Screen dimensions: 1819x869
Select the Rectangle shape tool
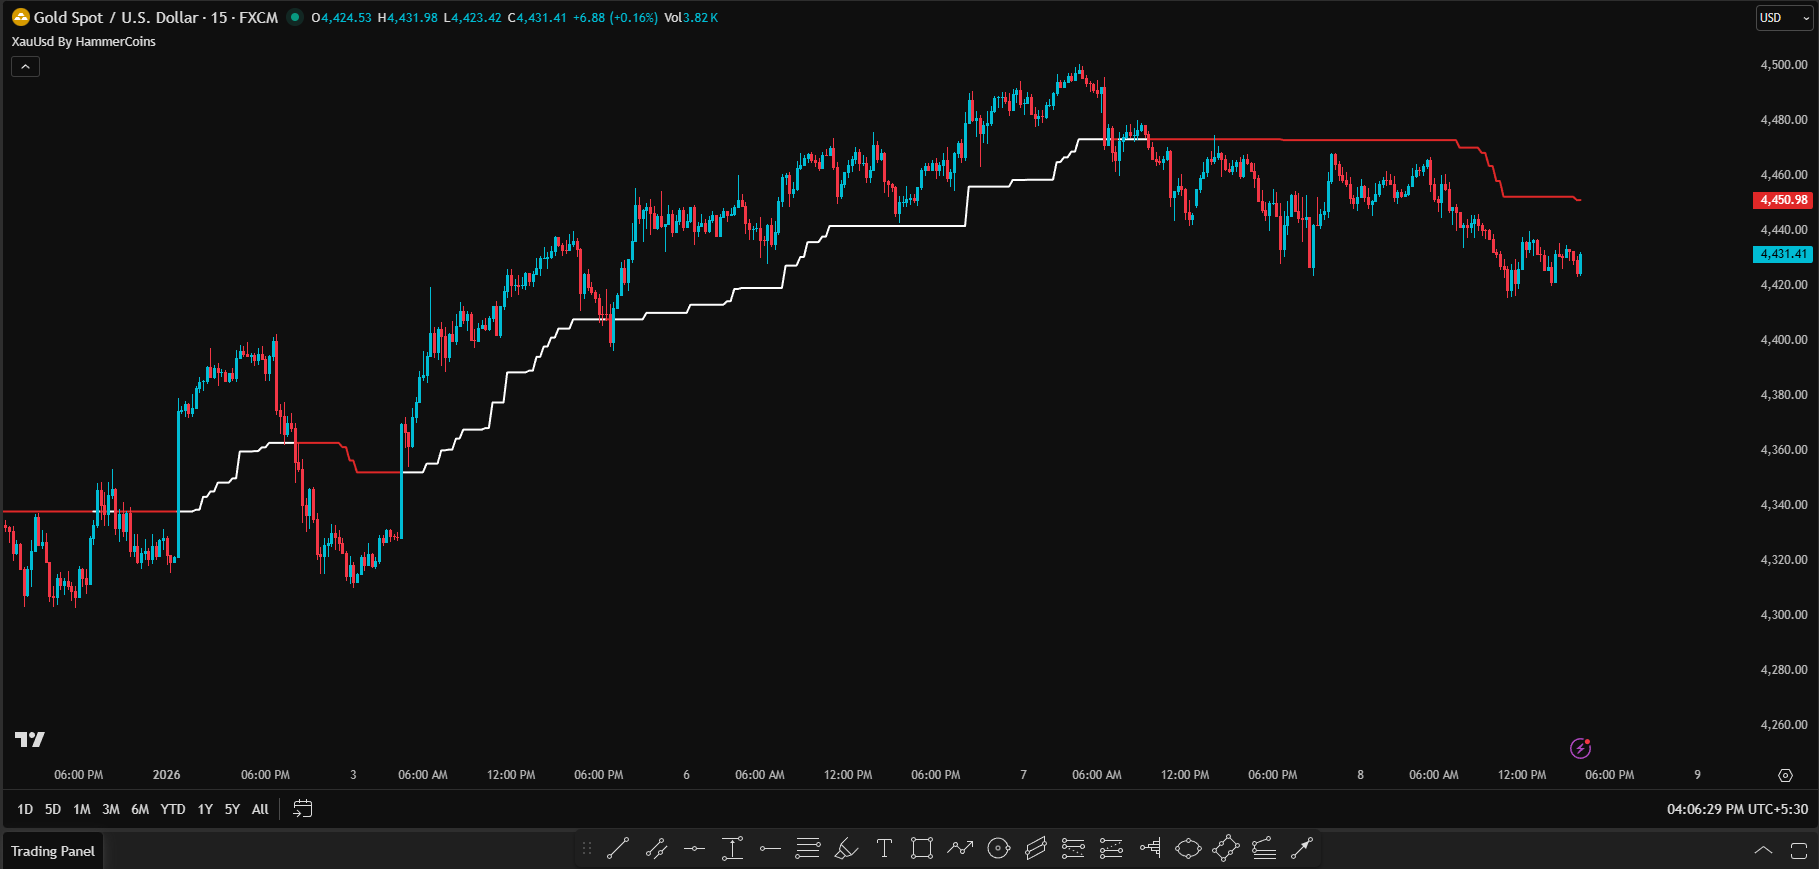(922, 849)
